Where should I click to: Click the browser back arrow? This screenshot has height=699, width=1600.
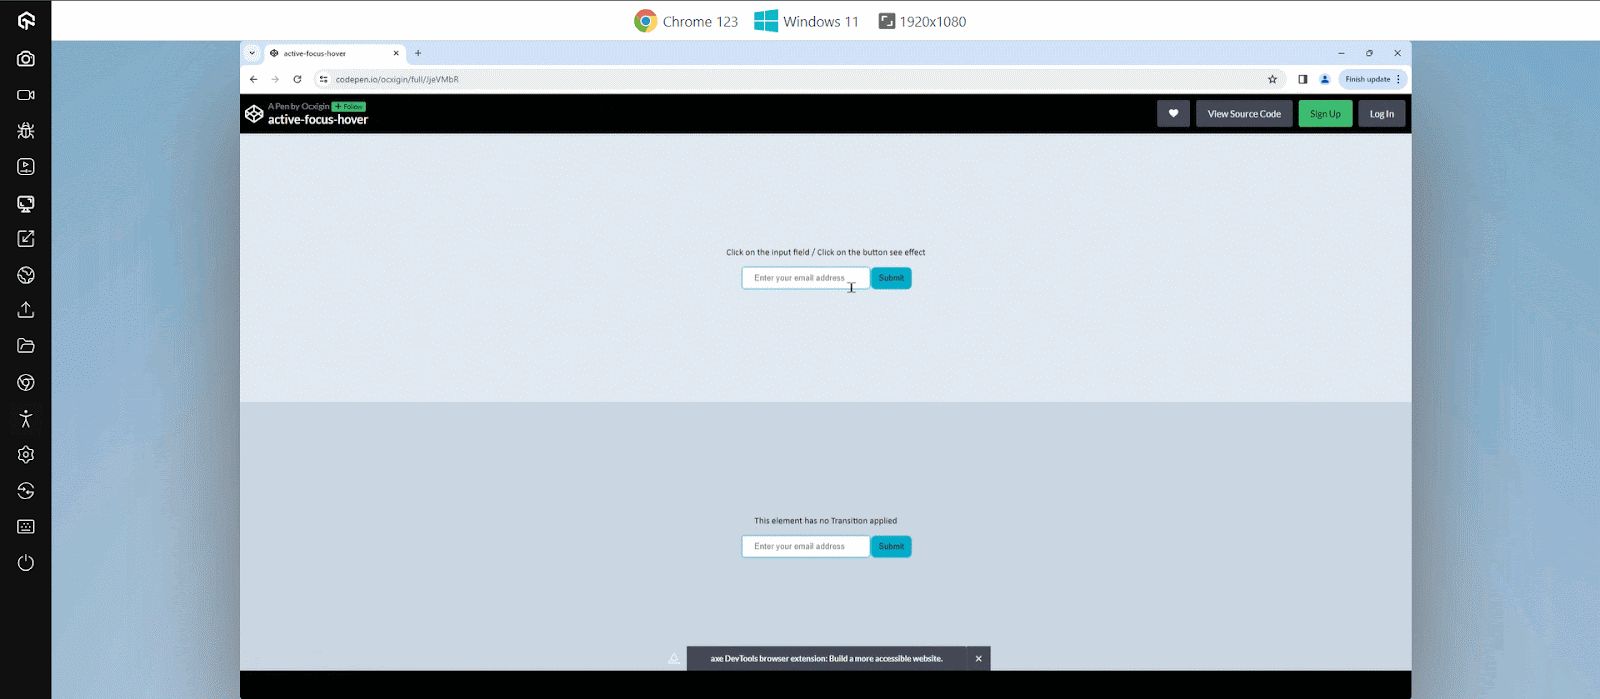pyautogui.click(x=254, y=79)
